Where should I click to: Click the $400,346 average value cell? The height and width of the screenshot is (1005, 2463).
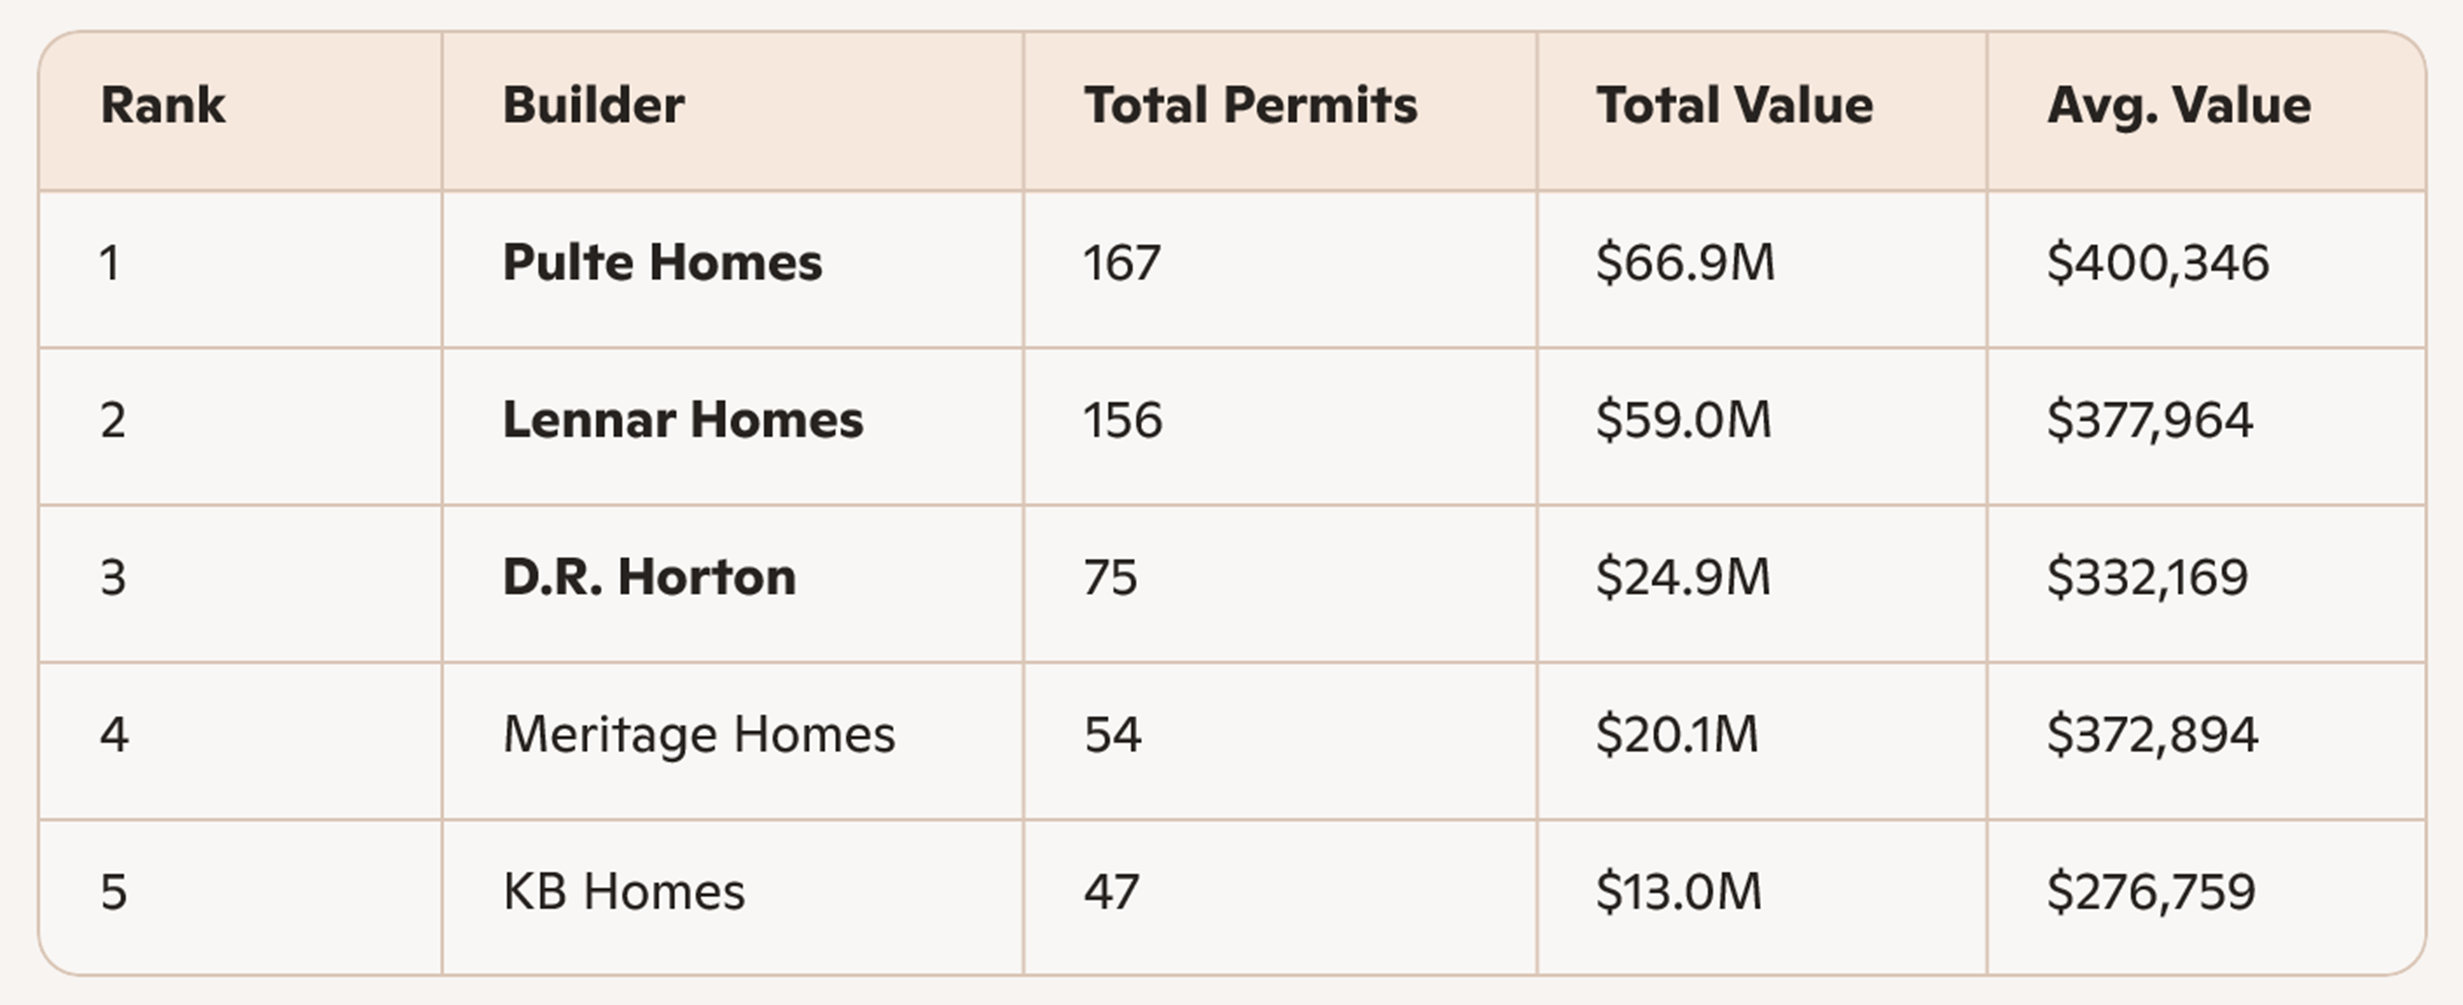click(x=2157, y=263)
